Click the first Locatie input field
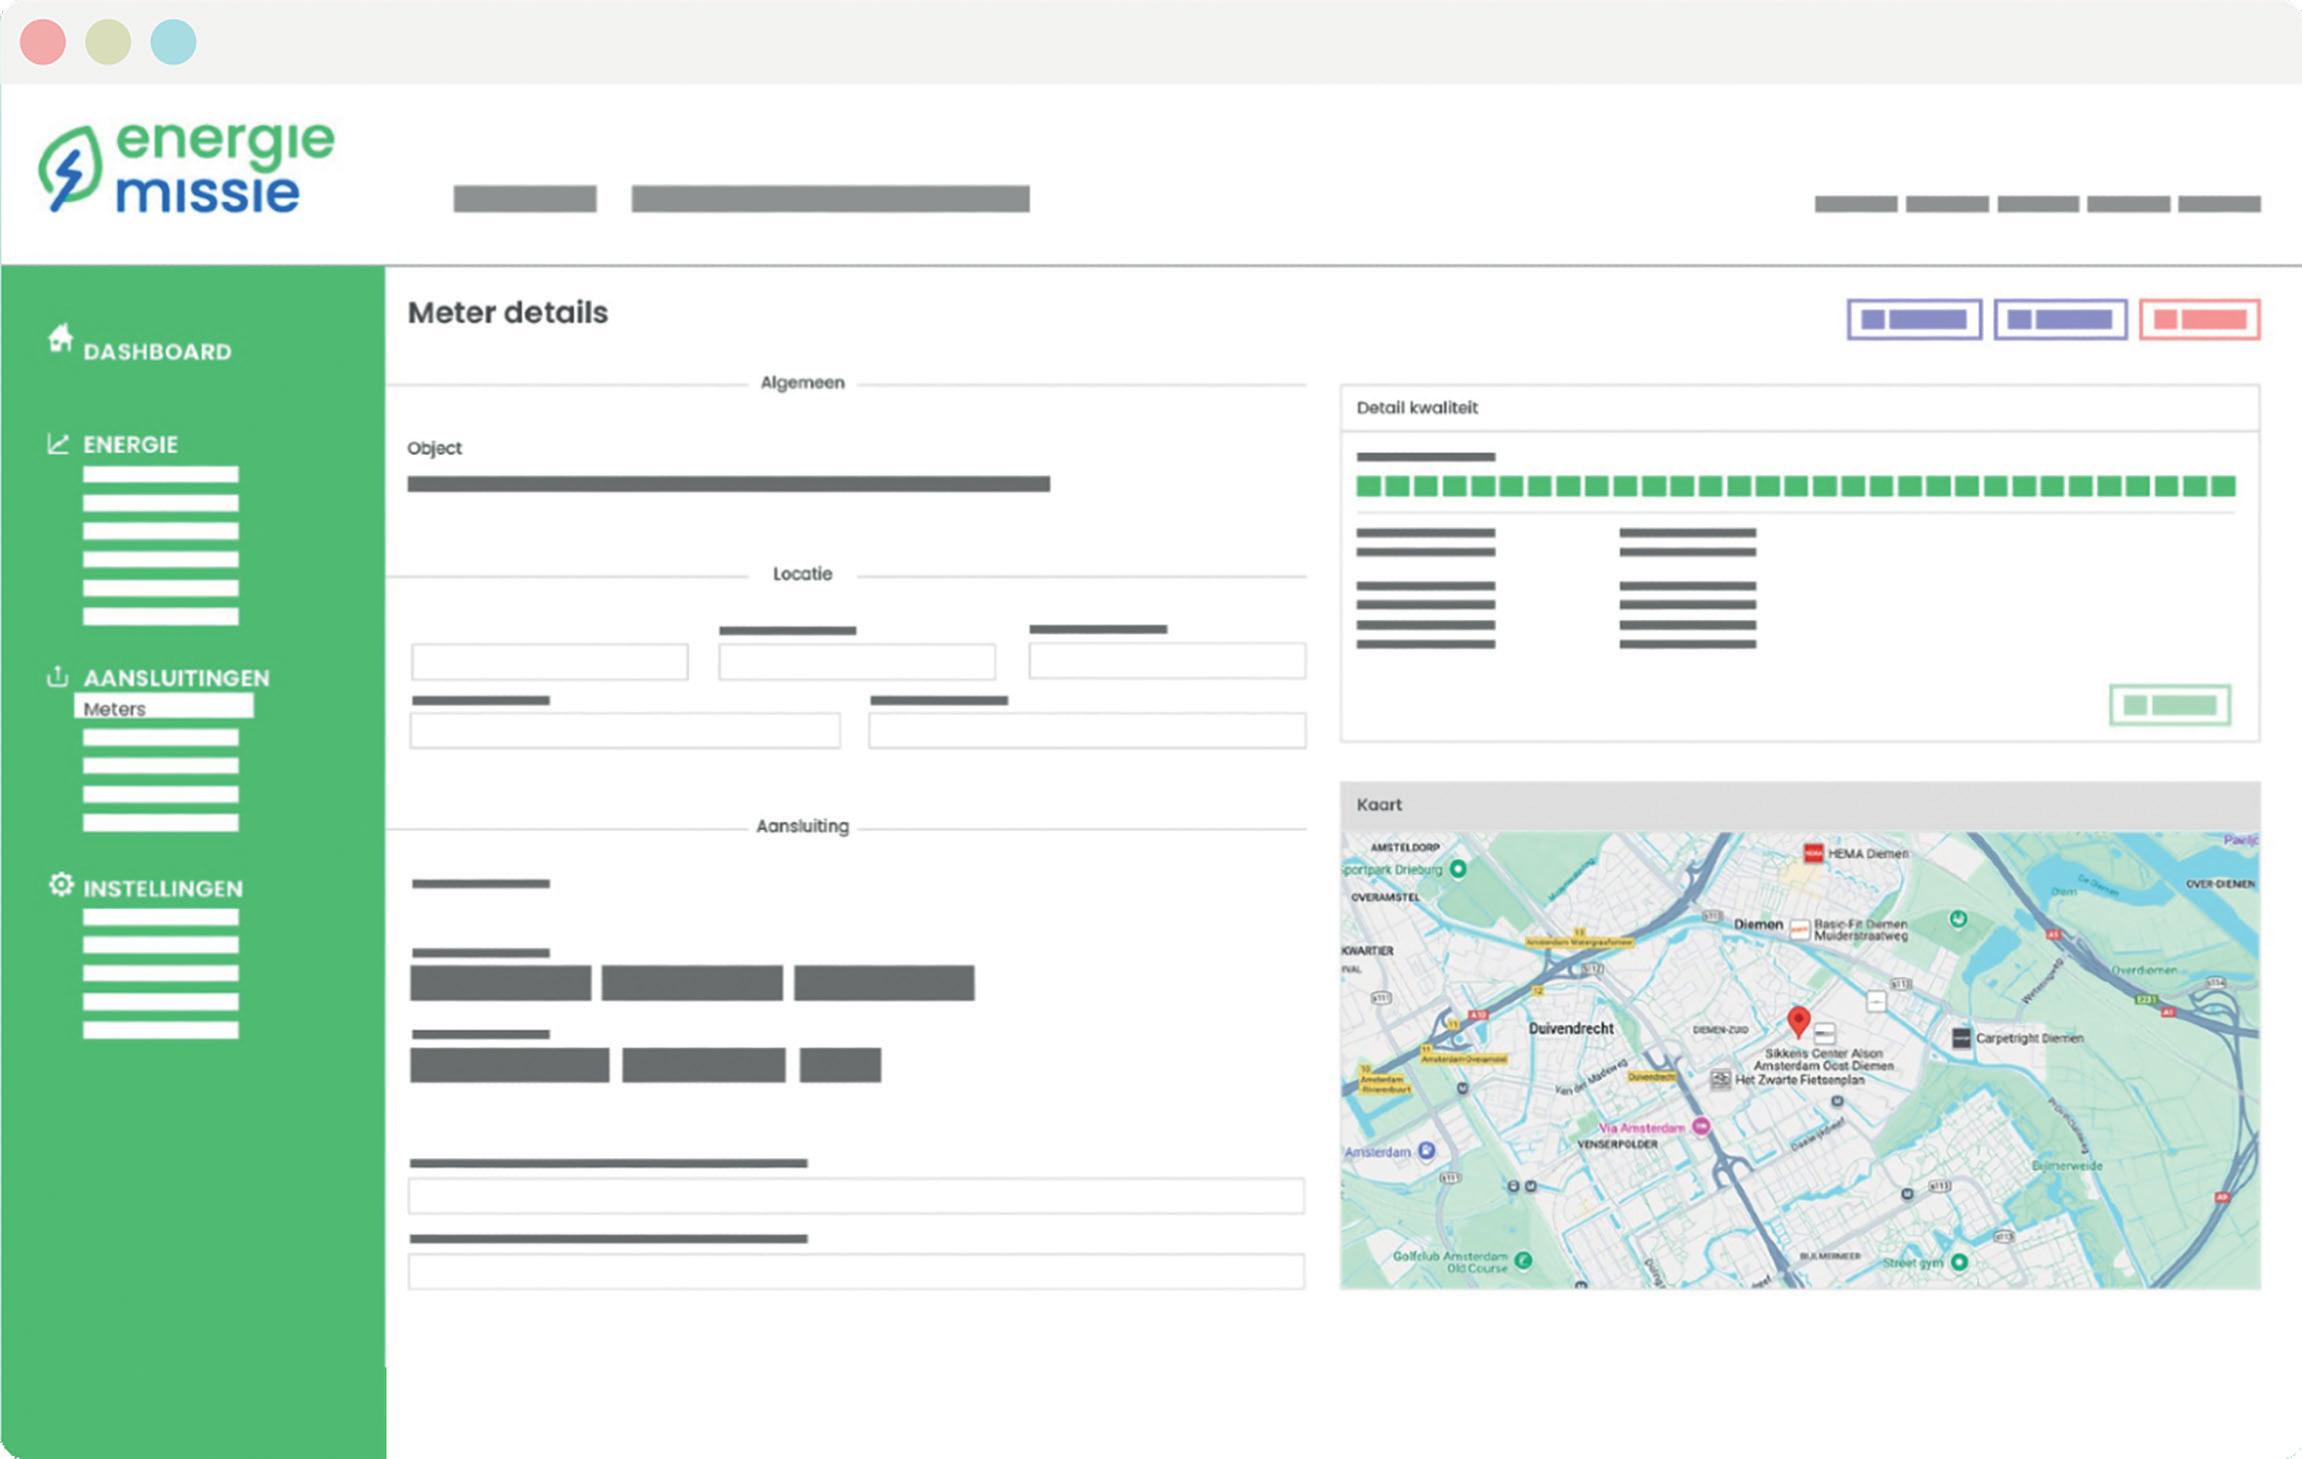The width and height of the screenshot is (2302, 1459). tap(549, 662)
